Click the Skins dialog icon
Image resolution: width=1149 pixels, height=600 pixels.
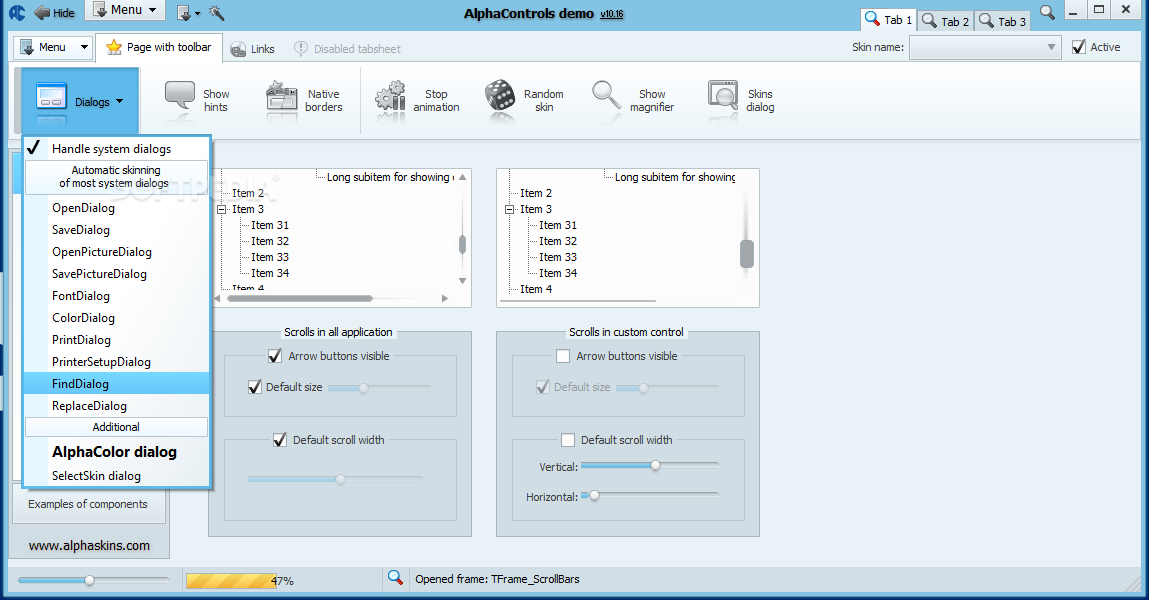click(723, 97)
